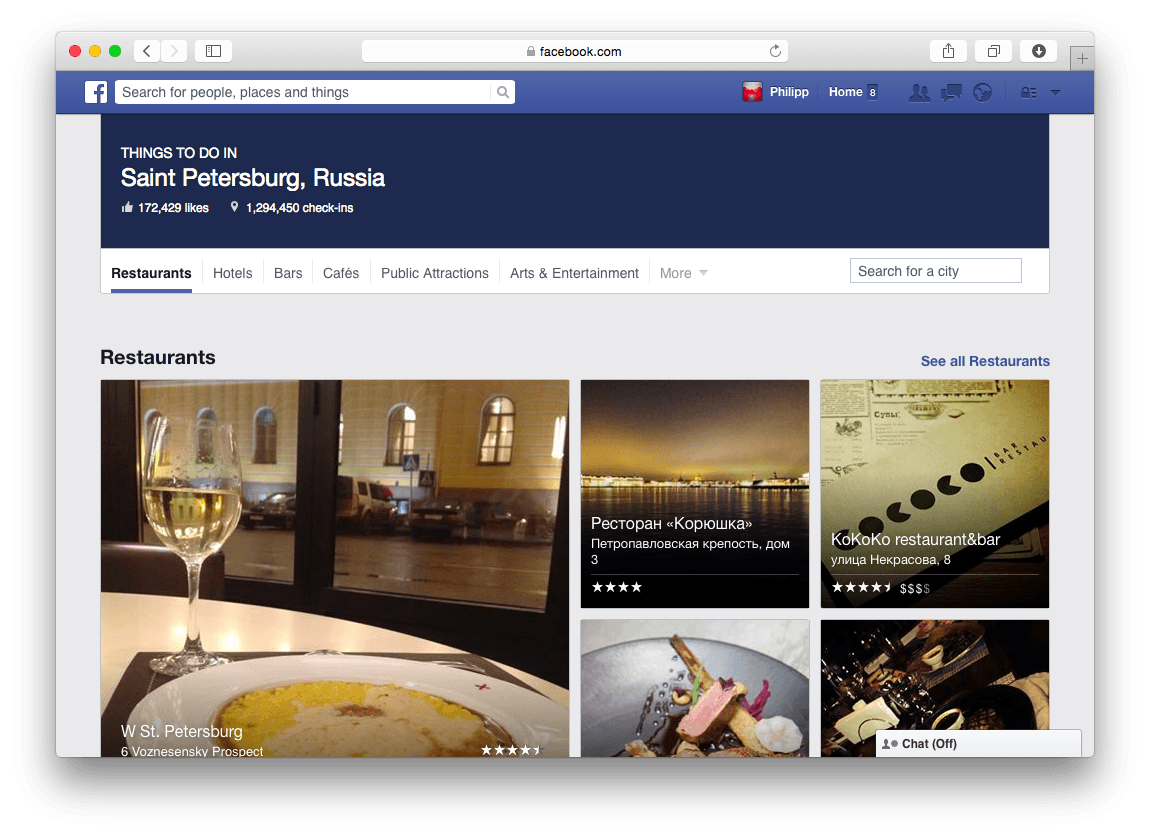Image resolution: width=1150 pixels, height=837 pixels.
Task: Show all tabs overview button
Action: (994, 51)
